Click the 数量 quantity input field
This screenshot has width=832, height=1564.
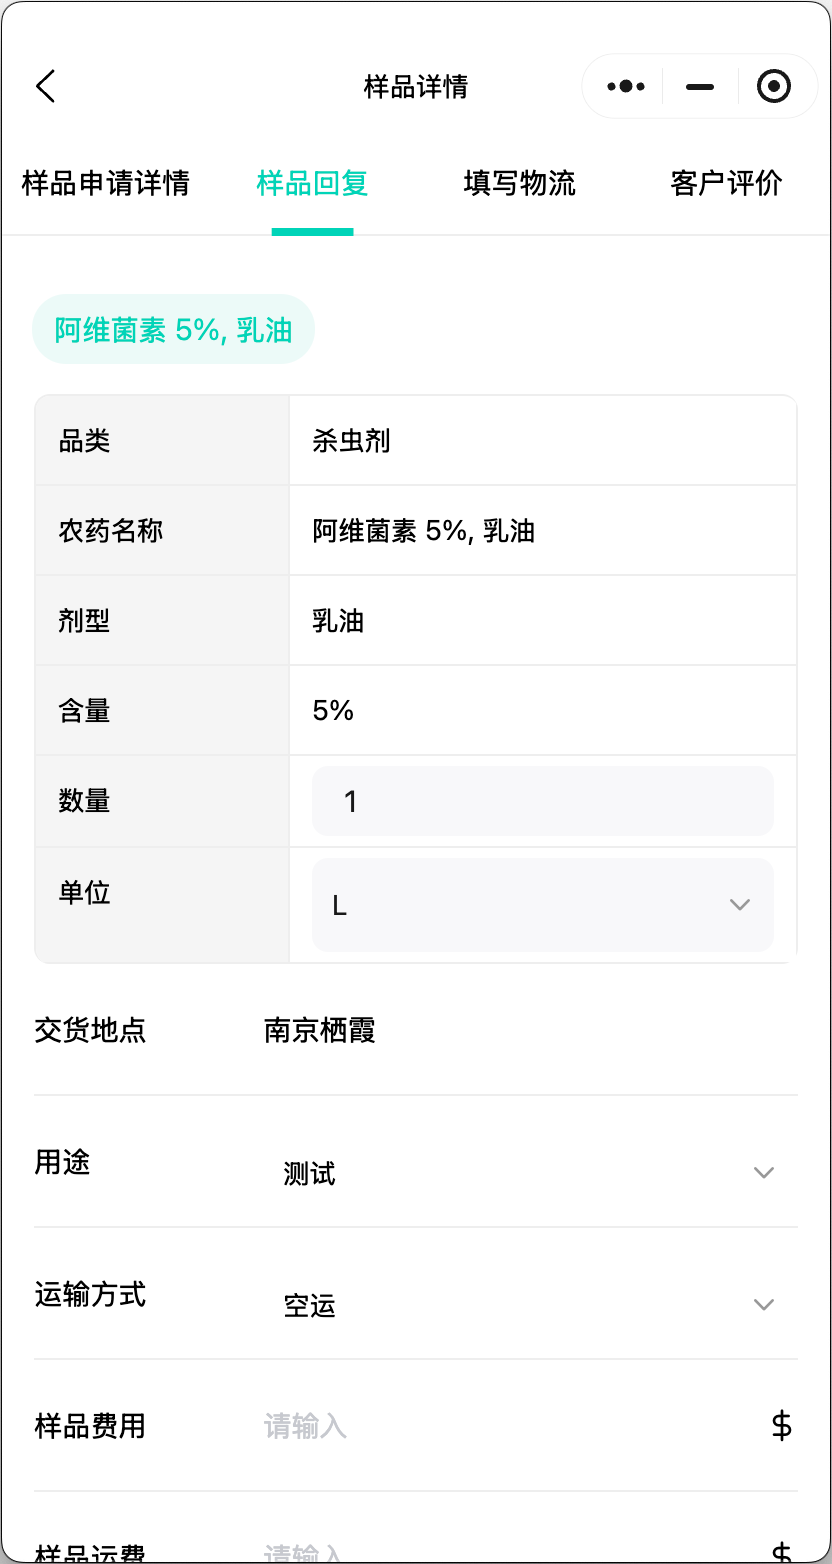542,801
